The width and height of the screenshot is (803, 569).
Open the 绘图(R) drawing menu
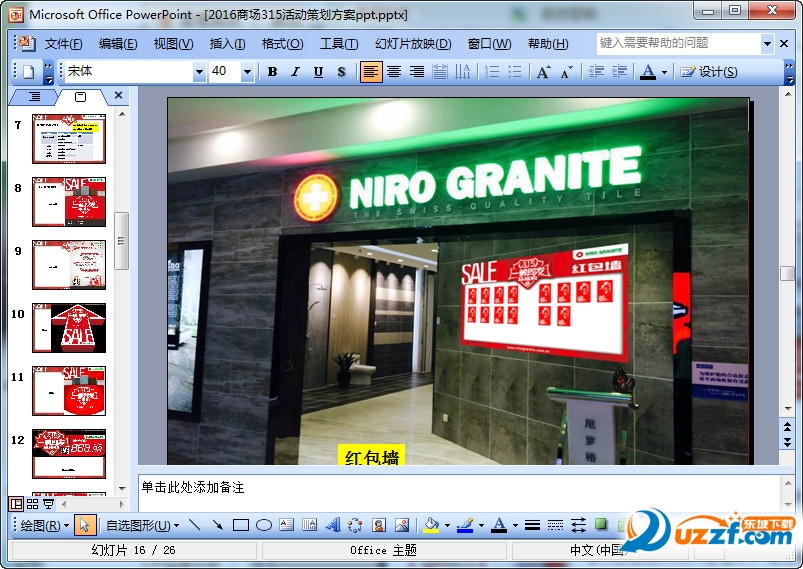pyautogui.click(x=44, y=525)
